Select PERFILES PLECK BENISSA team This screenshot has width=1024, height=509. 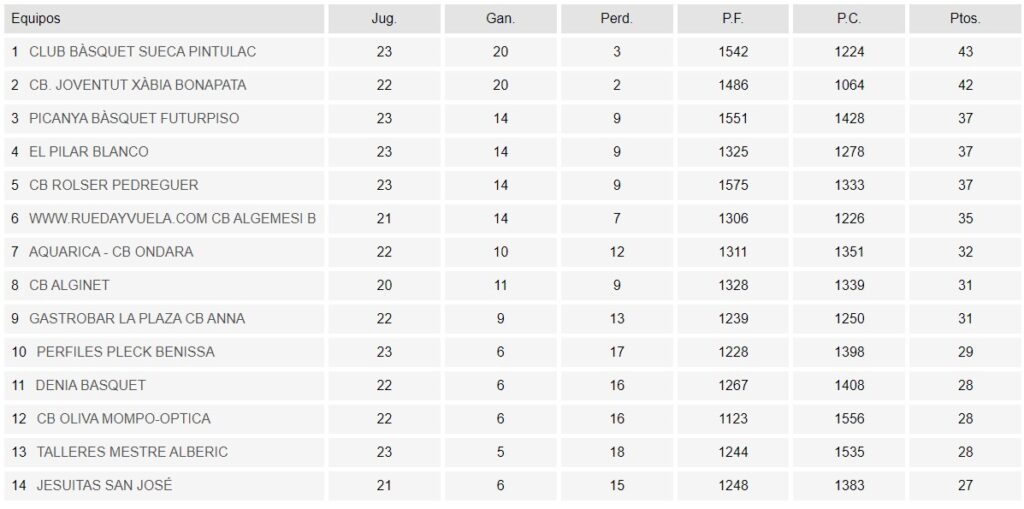click(x=125, y=352)
